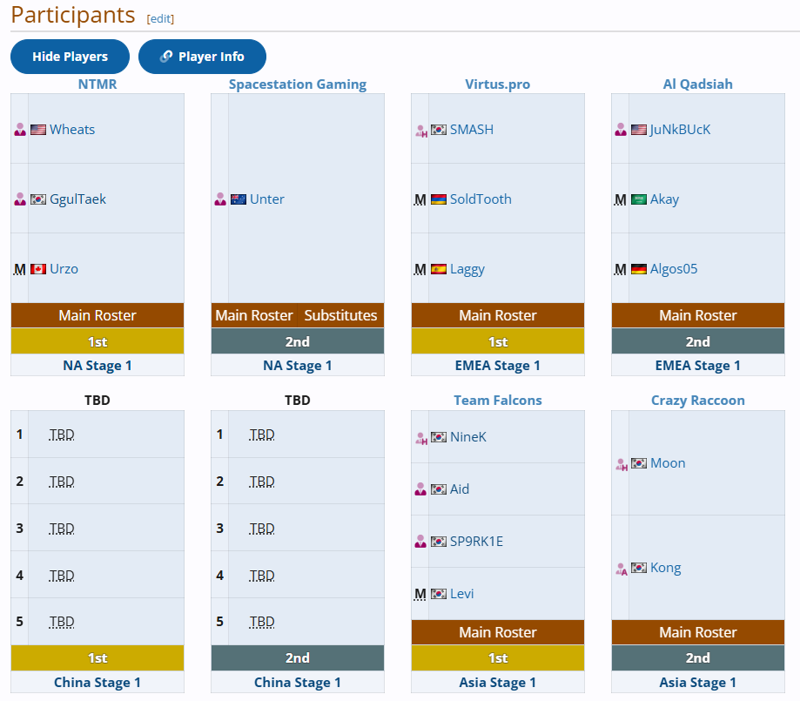Click the role icon next to NineK
This screenshot has width=800, height=701.
click(x=421, y=438)
